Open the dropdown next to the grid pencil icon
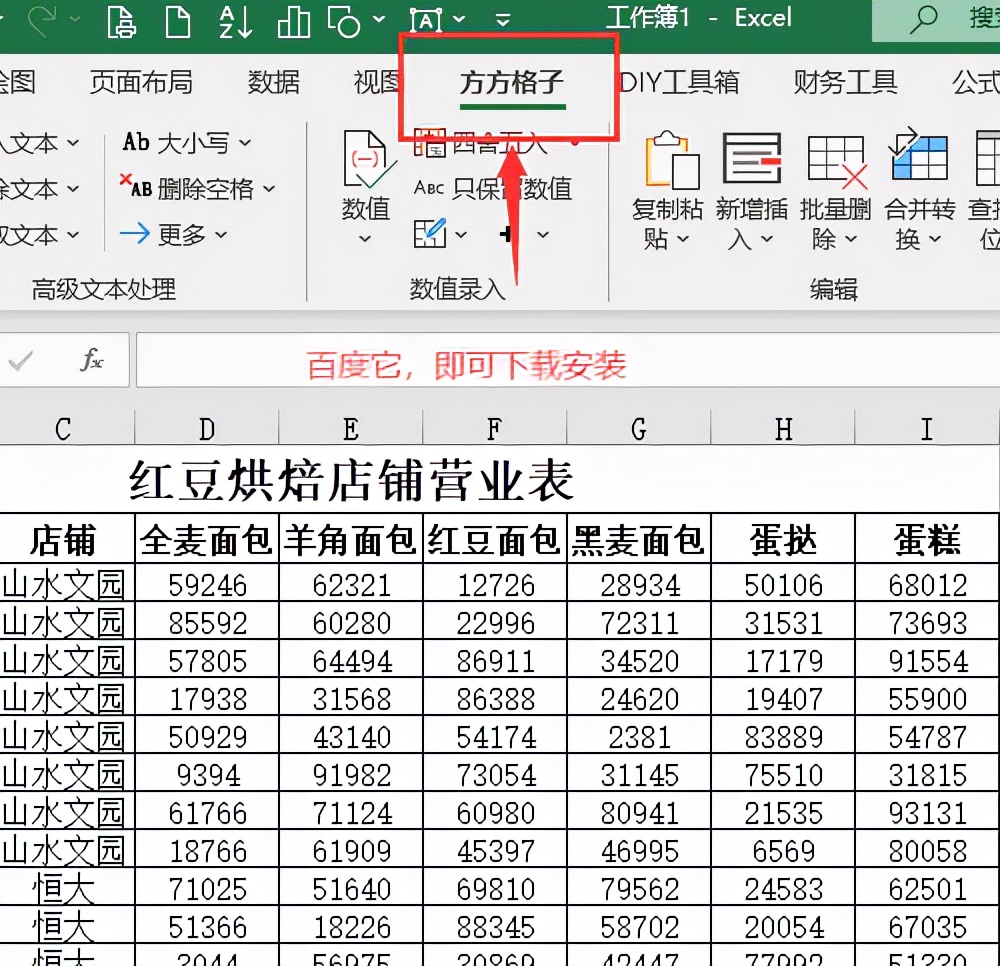Screen dimensions: 1000x966 pos(461,235)
